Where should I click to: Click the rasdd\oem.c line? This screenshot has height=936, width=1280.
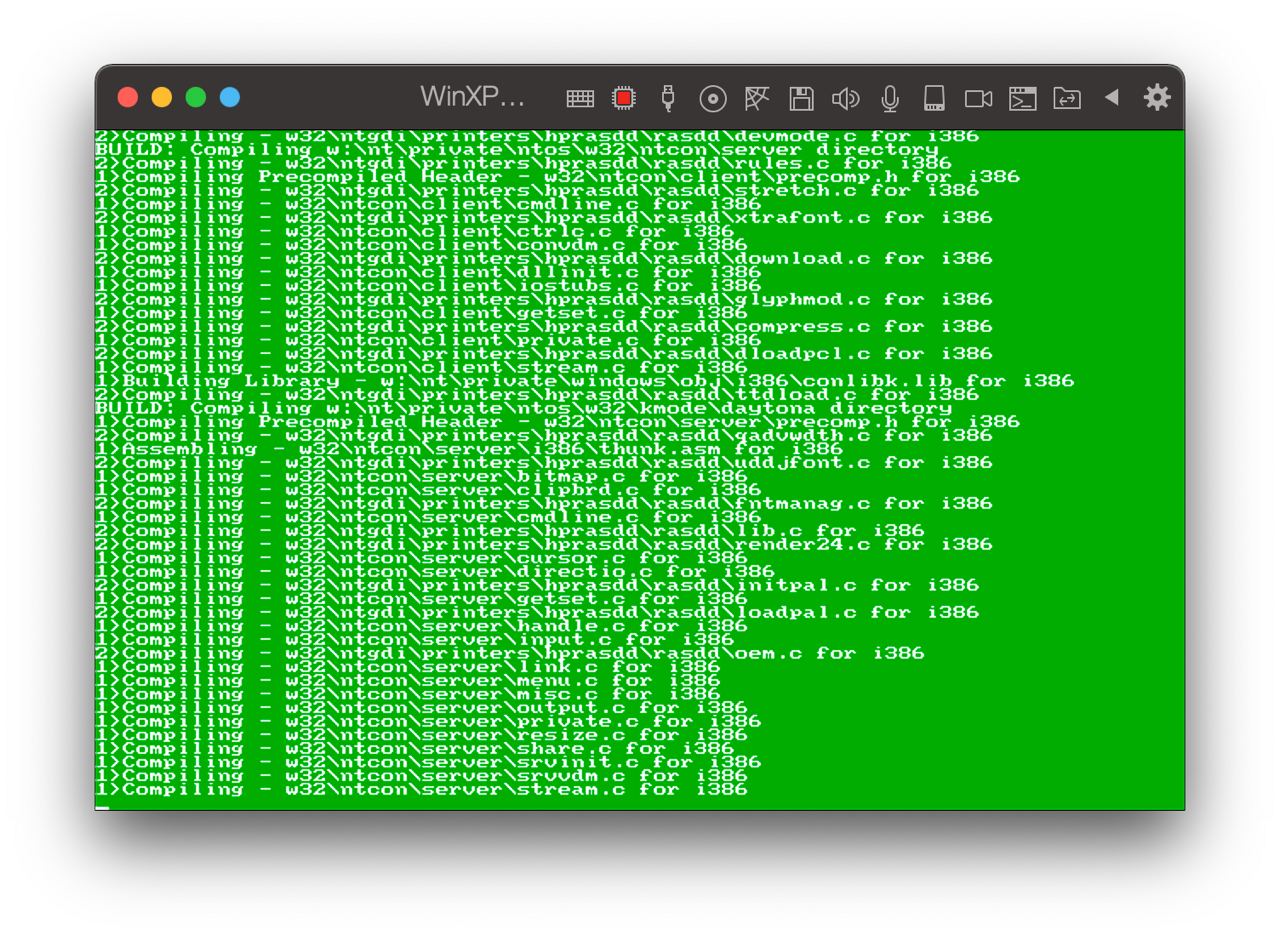pos(510,653)
